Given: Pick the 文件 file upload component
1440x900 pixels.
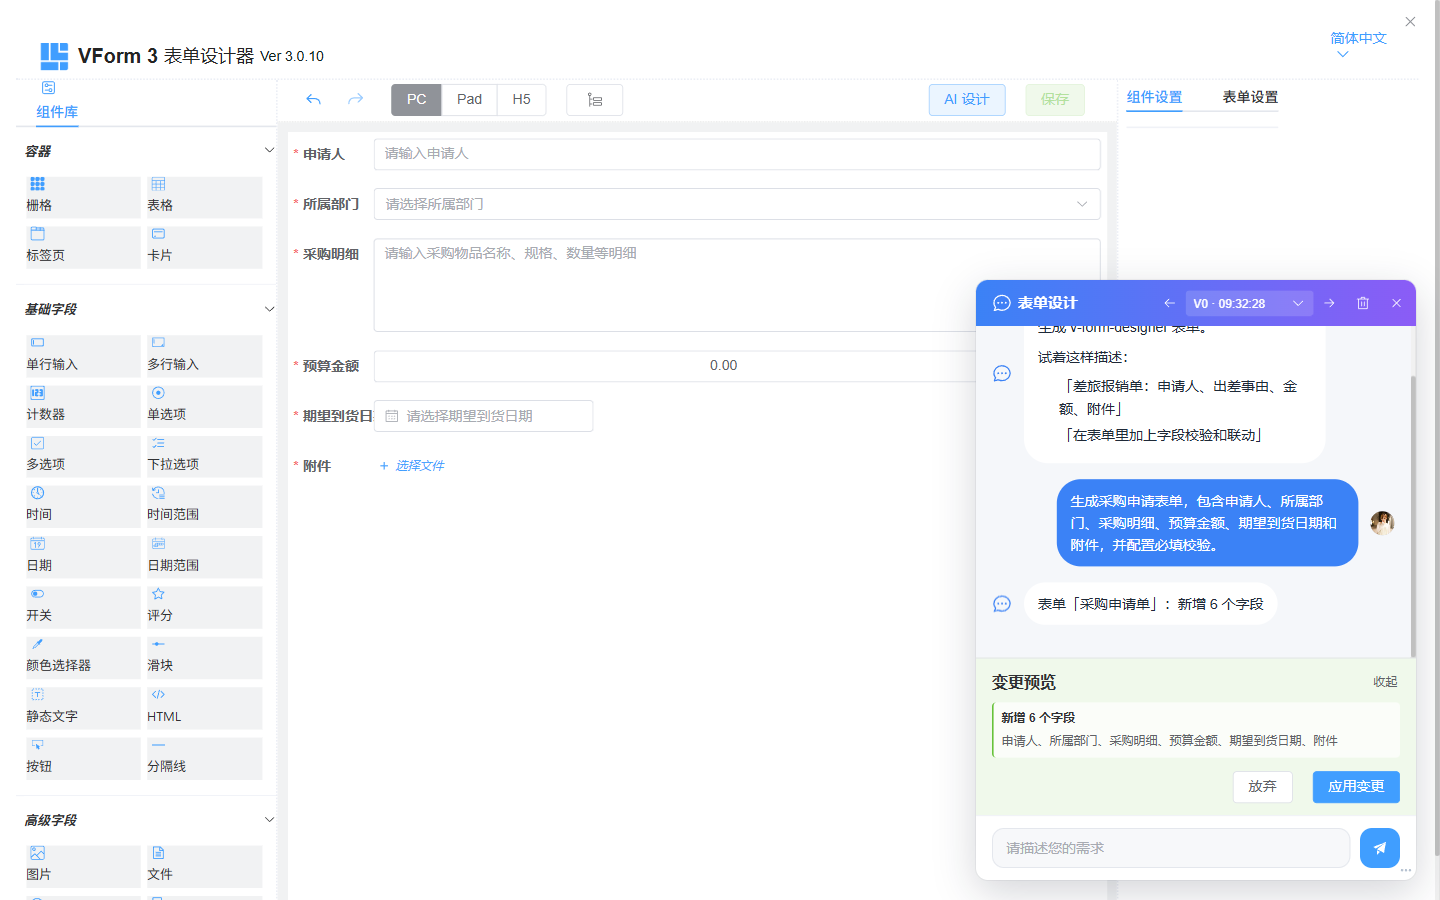Looking at the screenshot, I should [x=204, y=866].
